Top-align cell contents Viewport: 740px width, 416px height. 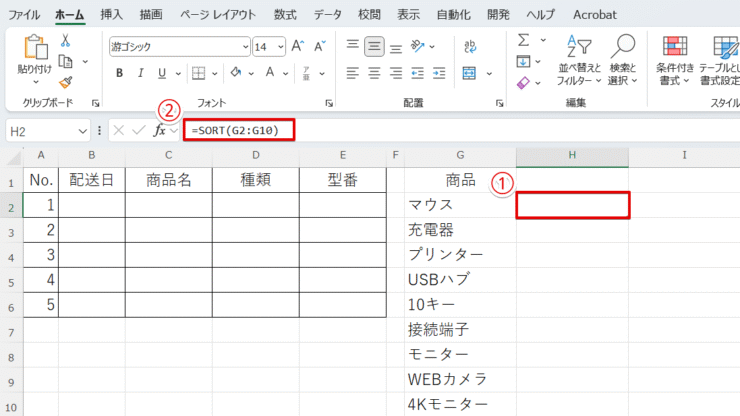pos(352,46)
